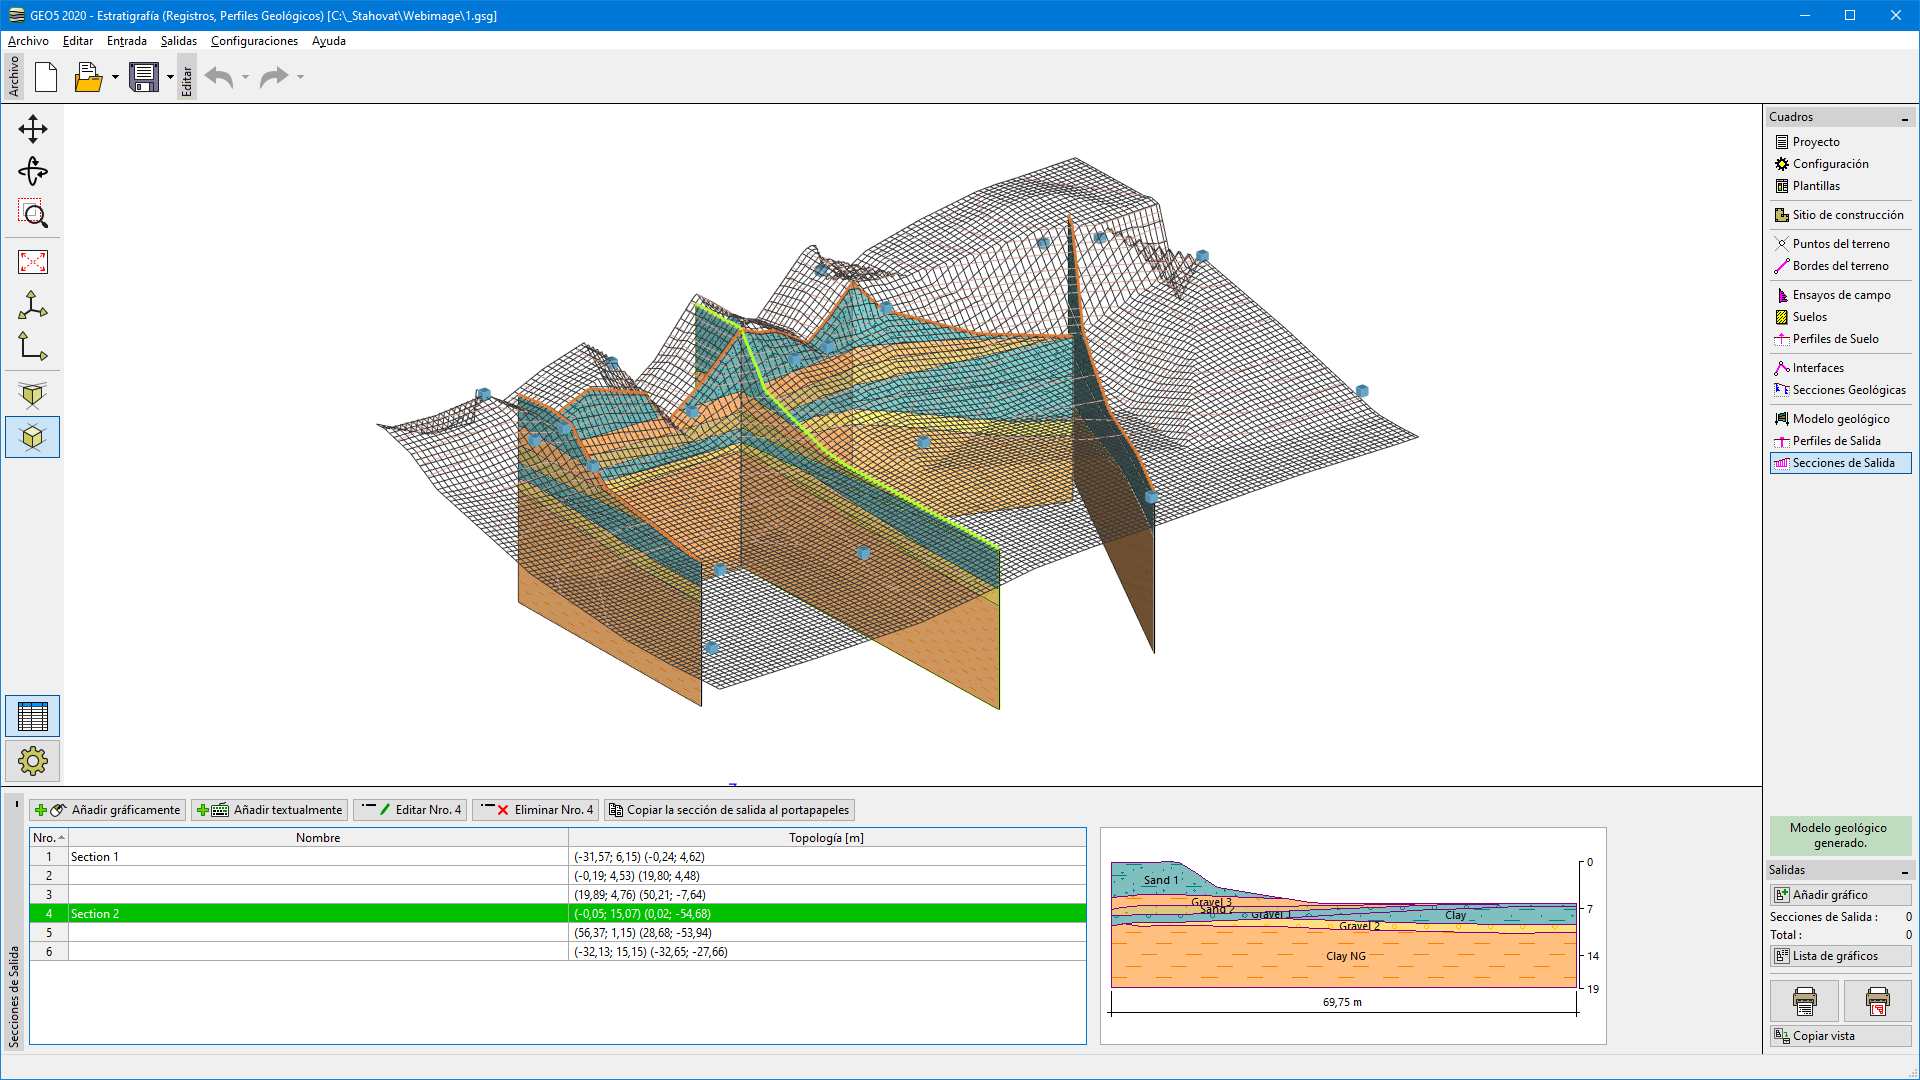
Task: Open the redo history dropdown arrow
Action: (299, 77)
